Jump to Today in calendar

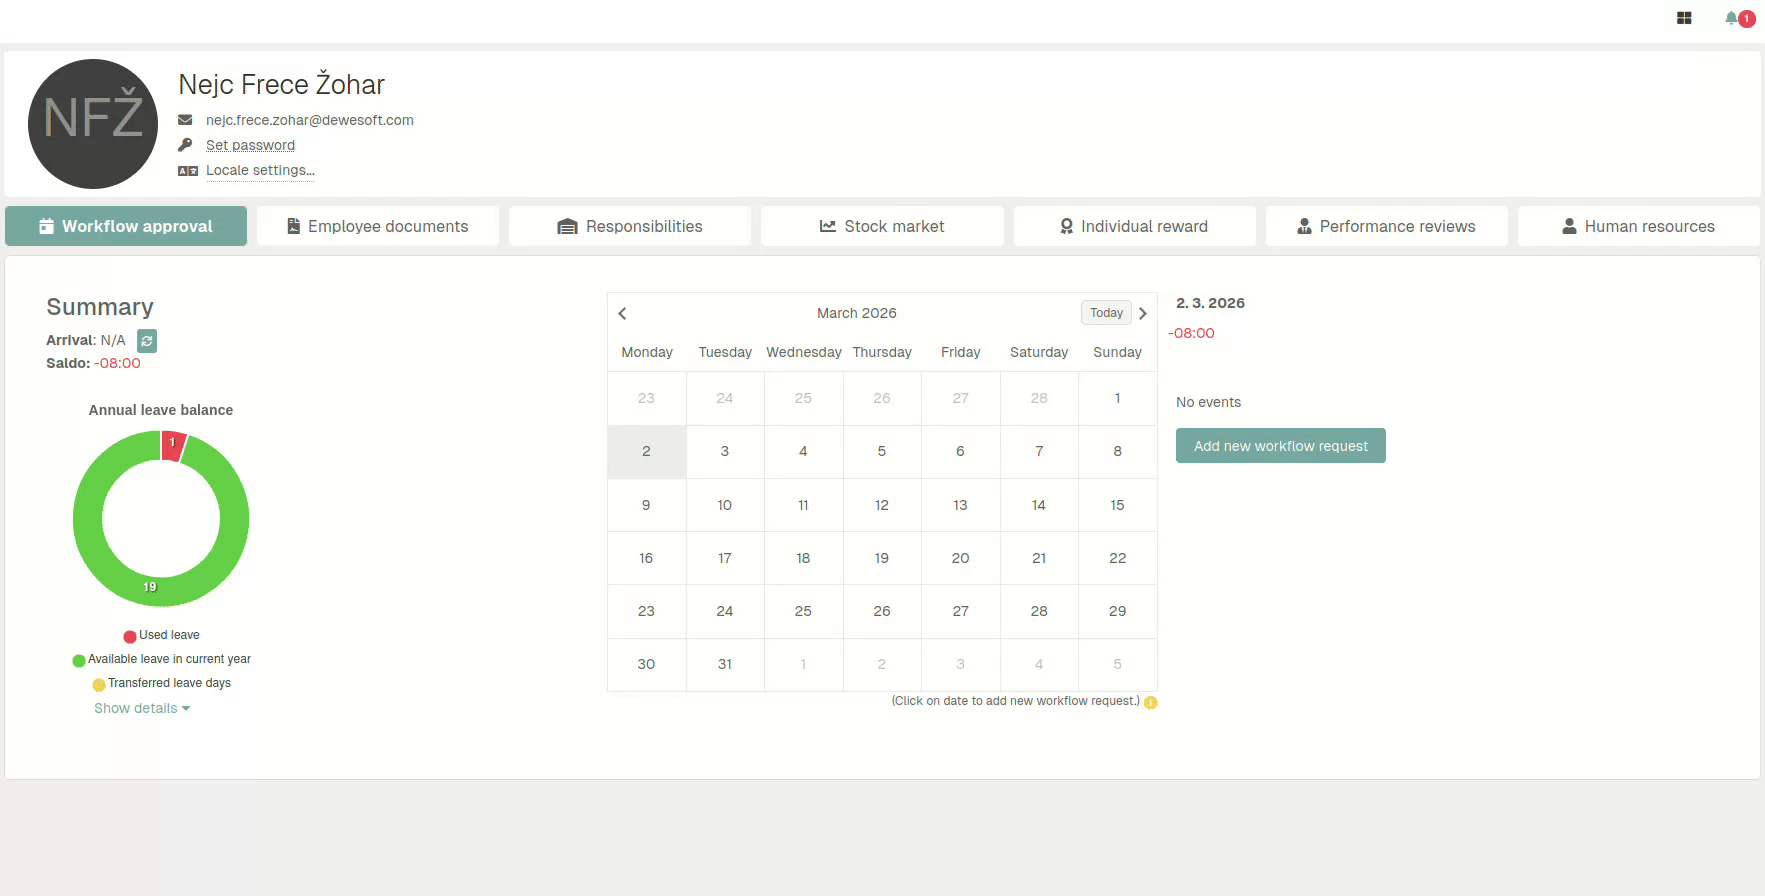click(x=1106, y=313)
